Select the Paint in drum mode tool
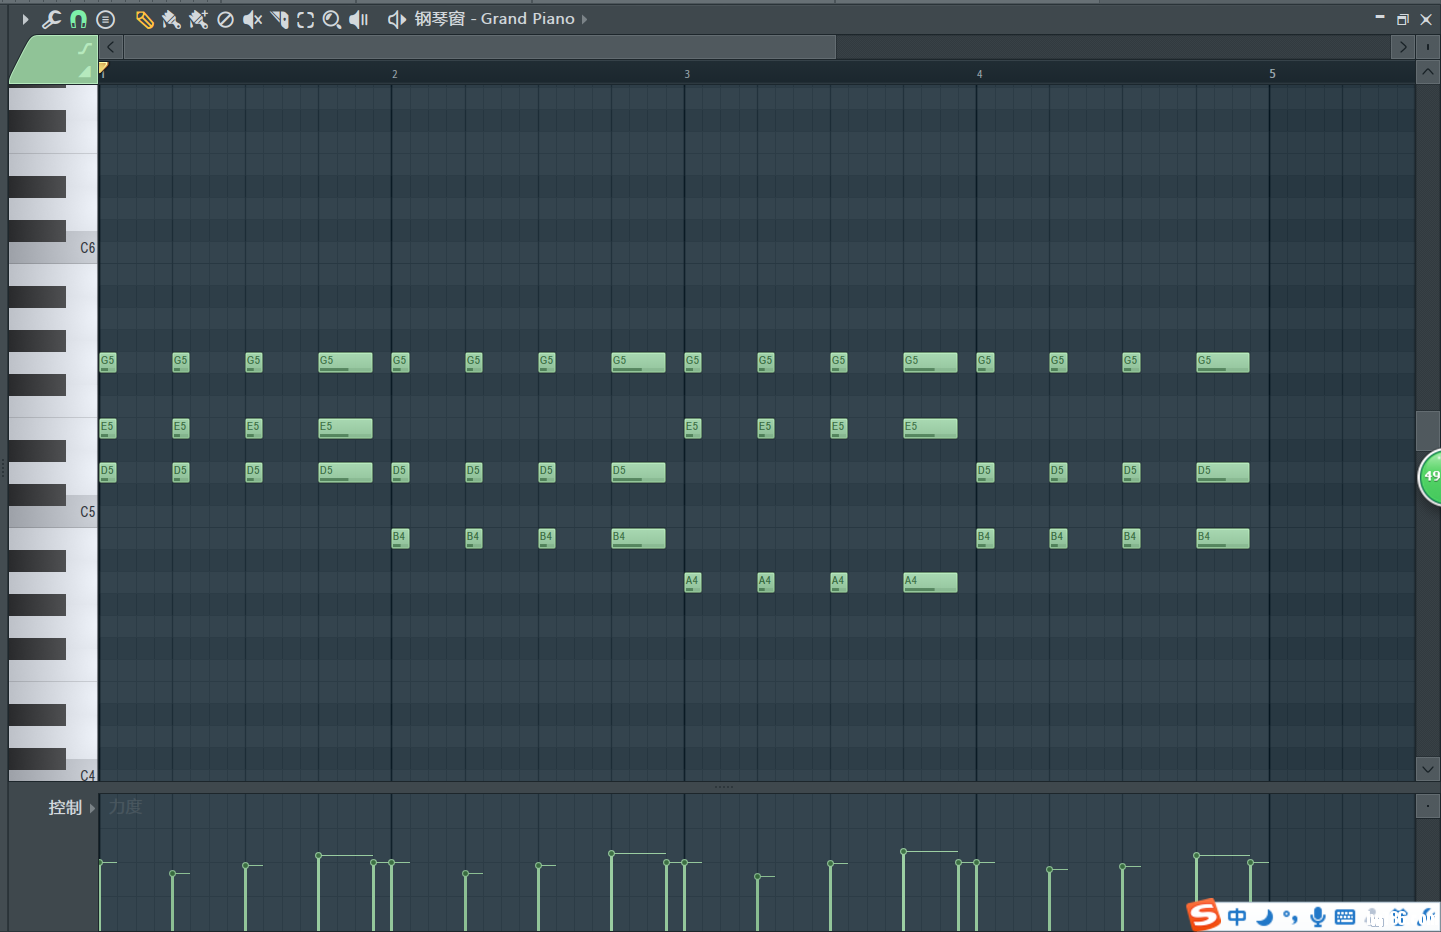Image resolution: width=1441 pixels, height=932 pixels. (x=198, y=19)
